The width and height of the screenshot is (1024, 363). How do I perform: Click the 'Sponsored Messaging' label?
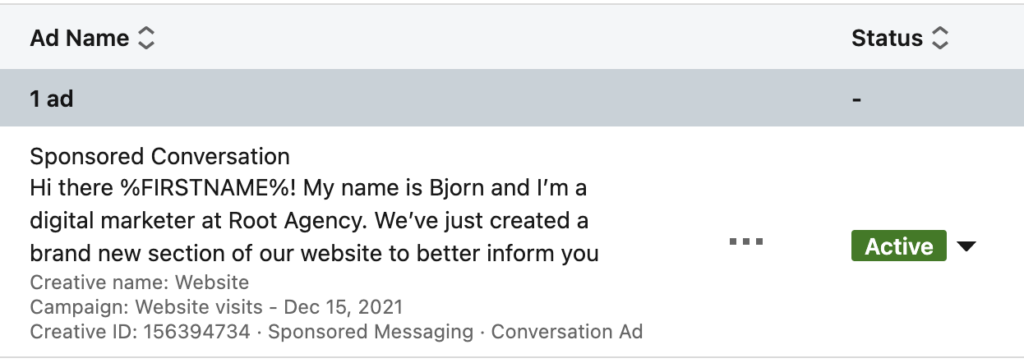tap(370, 332)
